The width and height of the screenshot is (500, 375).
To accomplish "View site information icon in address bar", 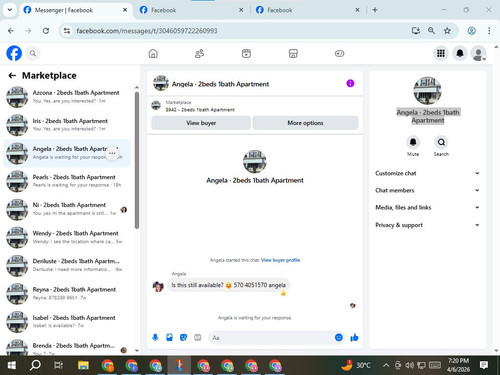I will click(x=67, y=31).
